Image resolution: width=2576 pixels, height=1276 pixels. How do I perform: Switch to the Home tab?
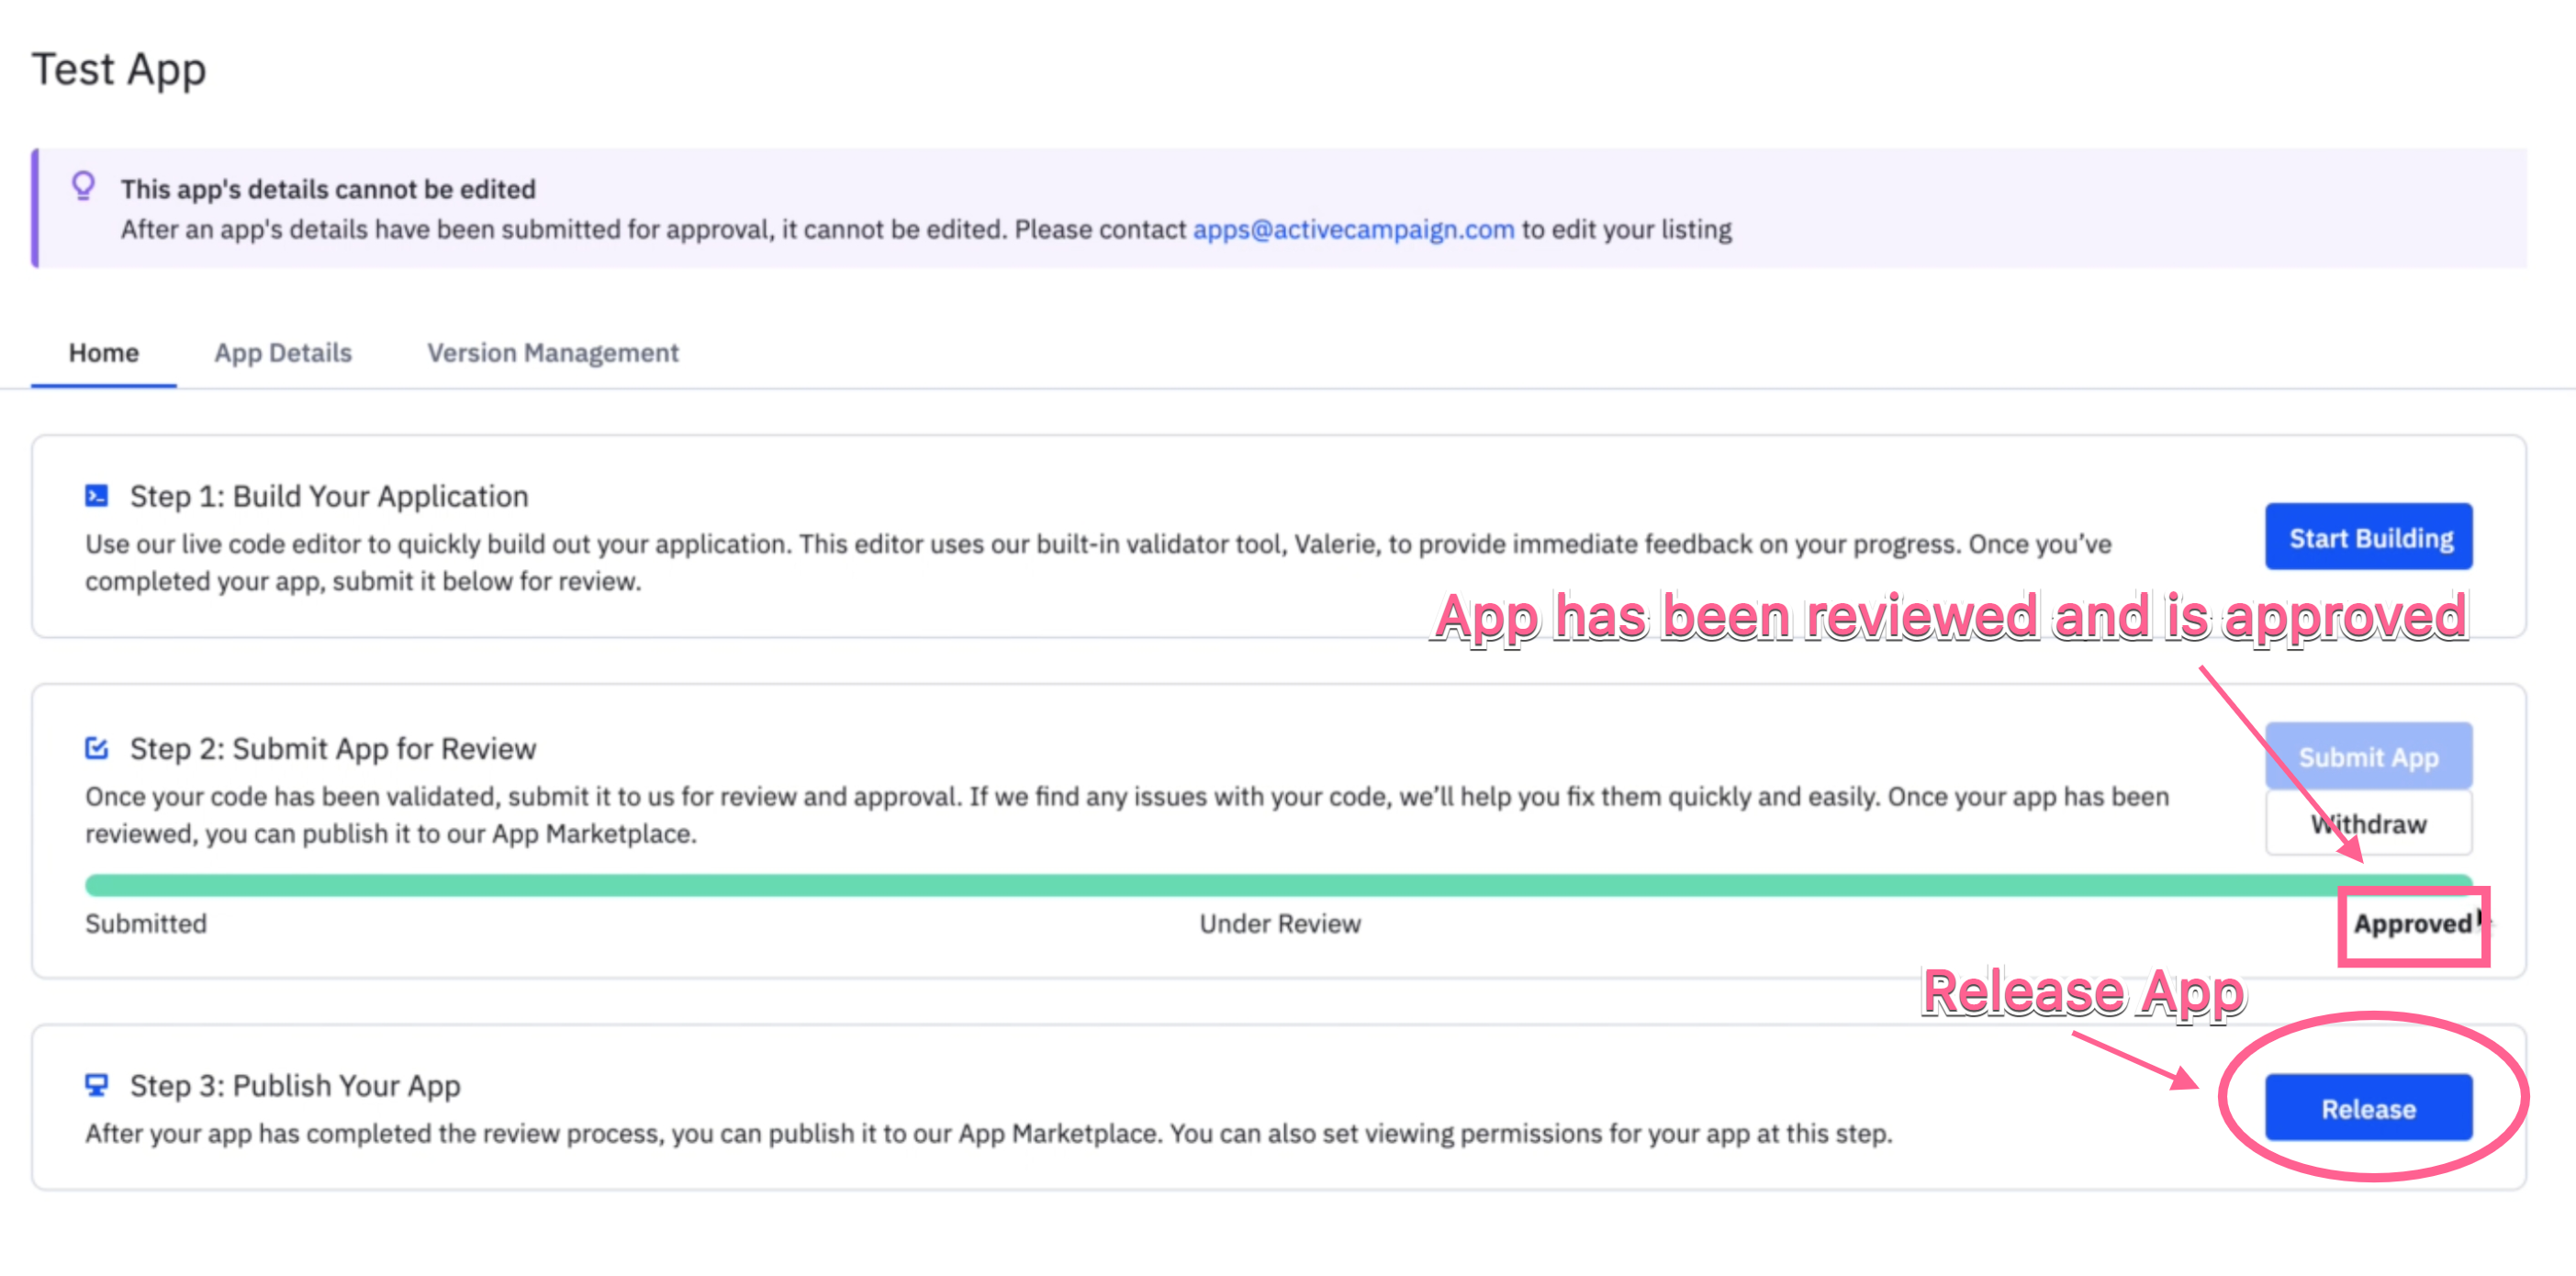pyautogui.click(x=103, y=353)
